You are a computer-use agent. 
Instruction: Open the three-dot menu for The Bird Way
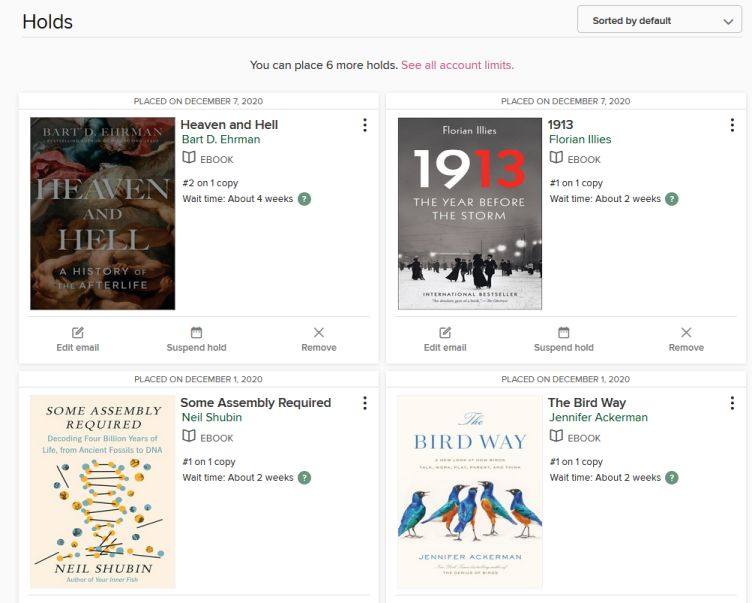point(732,403)
